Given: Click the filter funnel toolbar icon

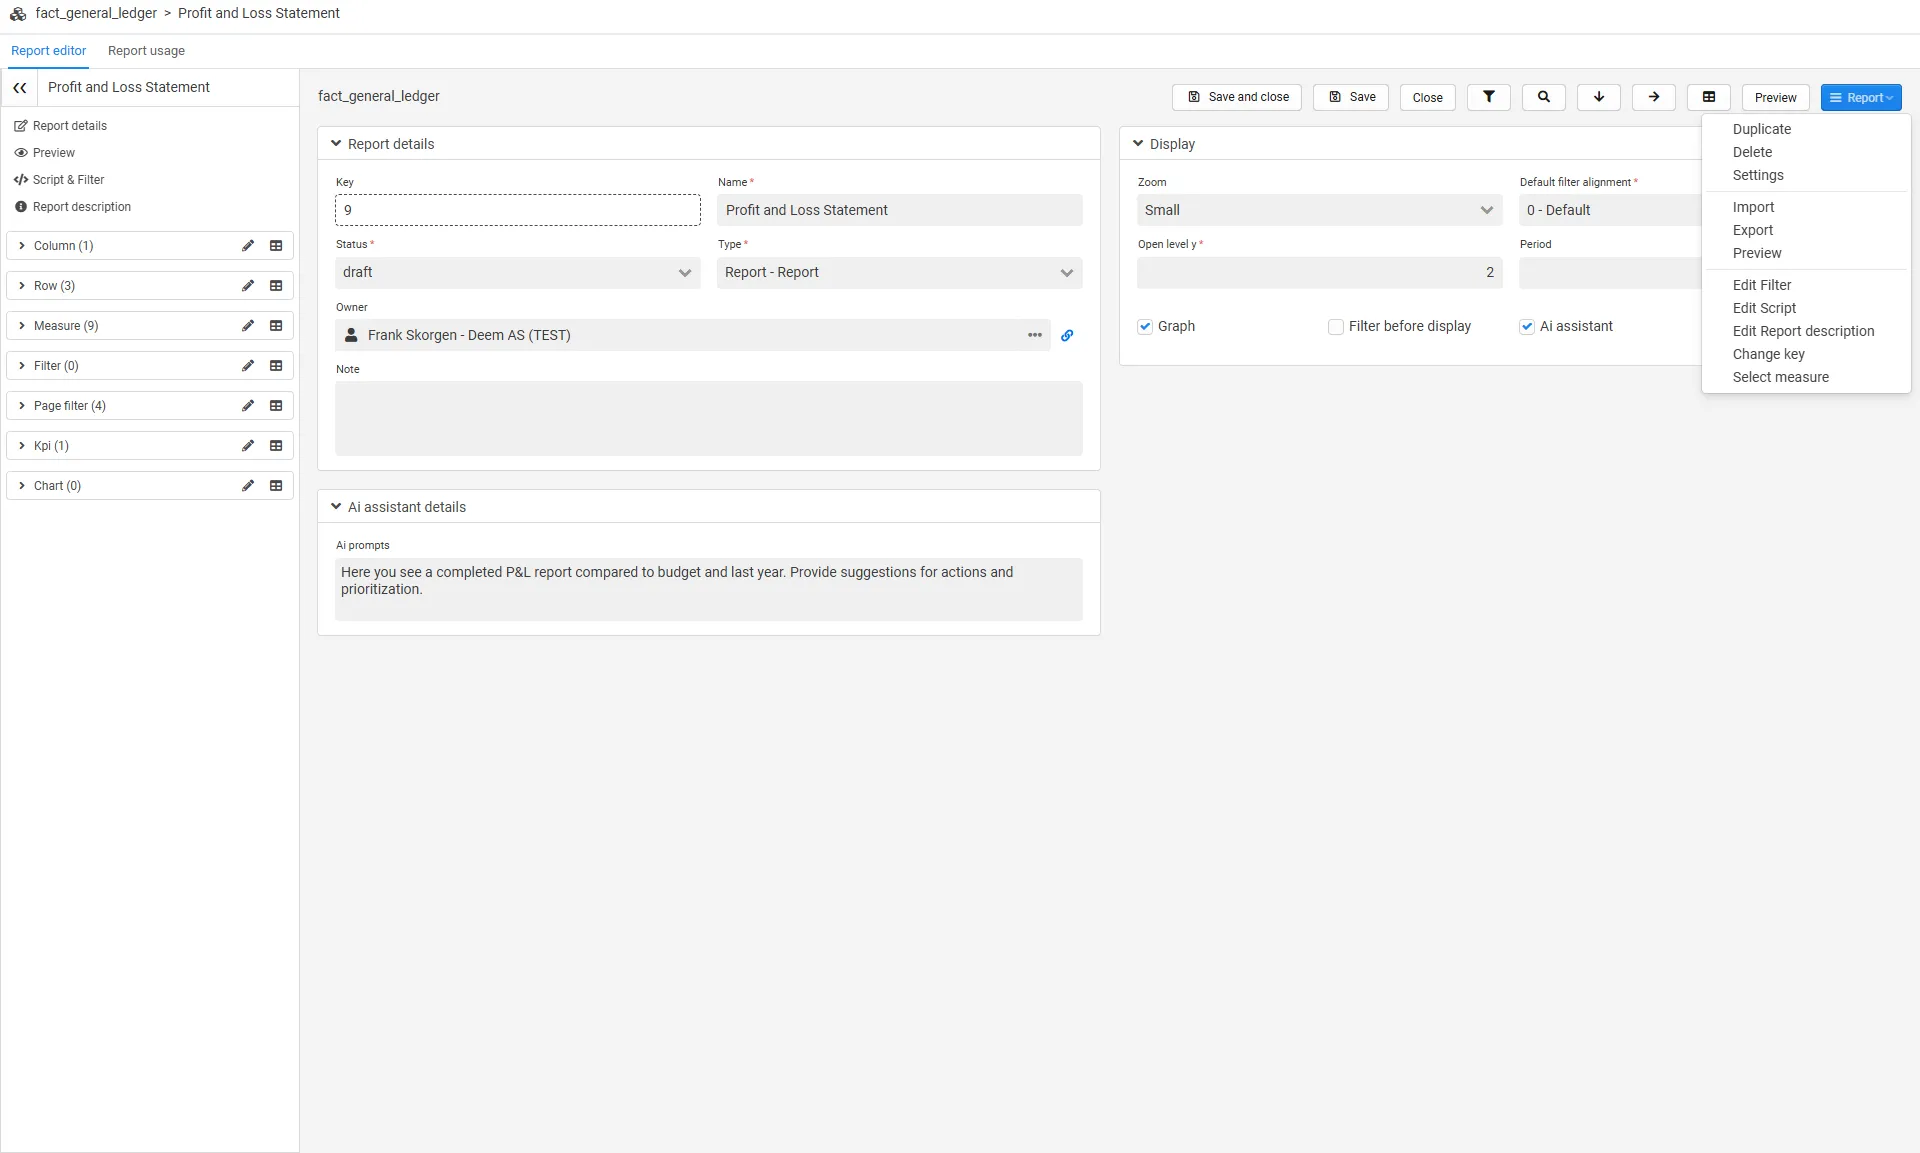Looking at the screenshot, I should click(1489, 97).
